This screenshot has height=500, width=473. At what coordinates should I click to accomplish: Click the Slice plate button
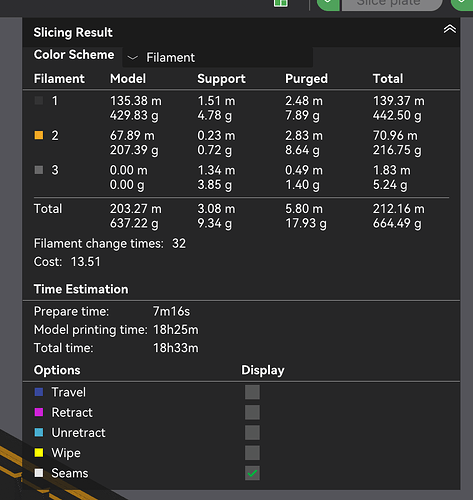pyautogui.click(x=392, y=5)
